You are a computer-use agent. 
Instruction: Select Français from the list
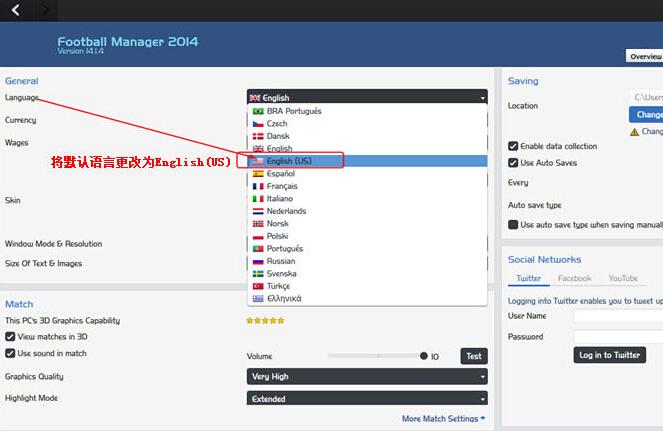point(367,186)
